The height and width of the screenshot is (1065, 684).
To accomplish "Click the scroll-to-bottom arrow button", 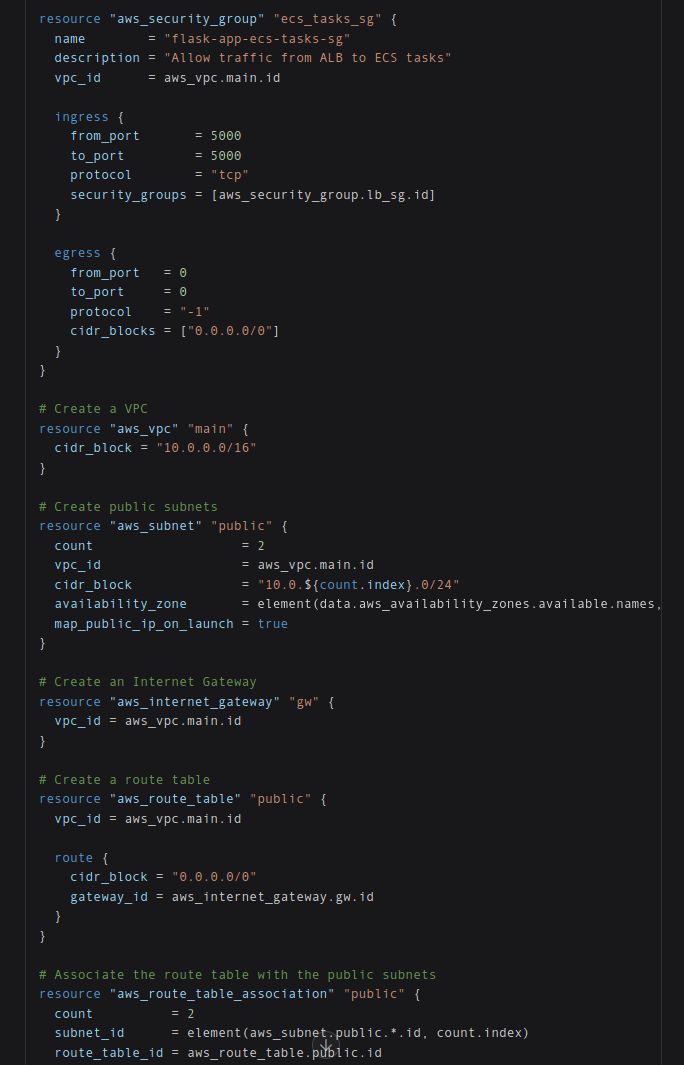I will coord(326,1045).
